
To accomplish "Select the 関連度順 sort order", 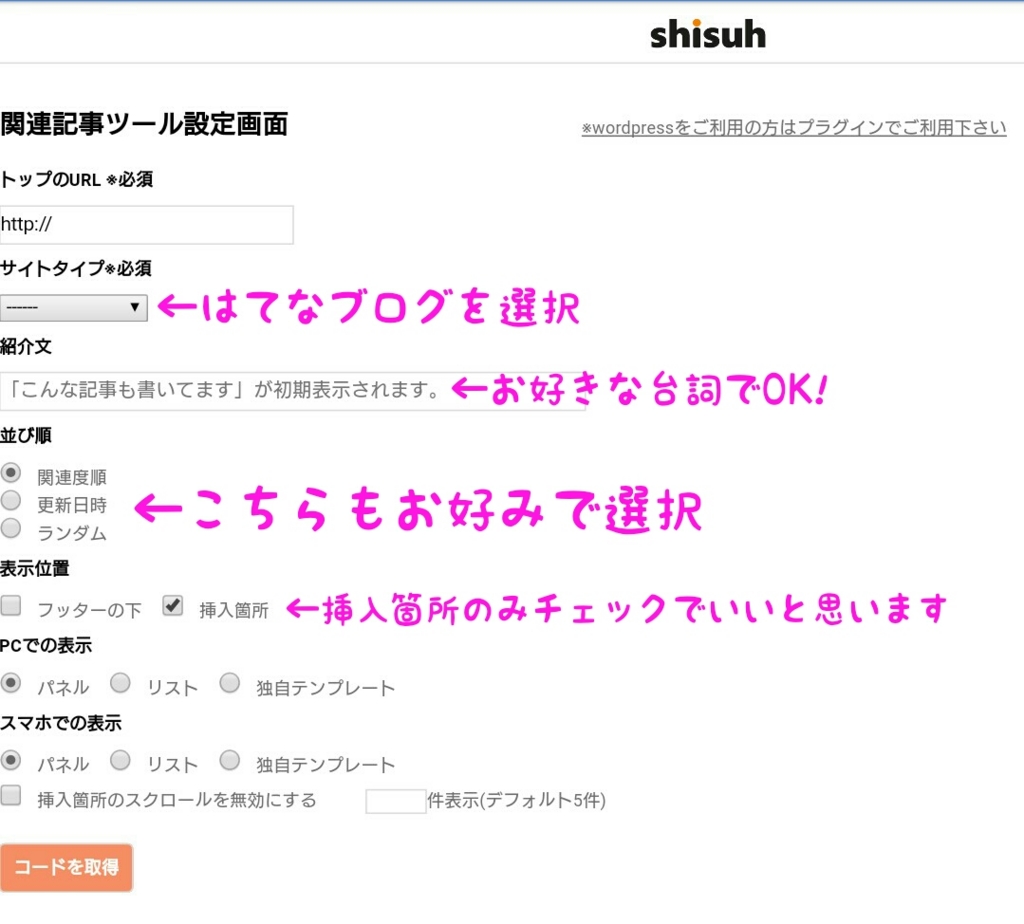I will (x=10, y=472).
